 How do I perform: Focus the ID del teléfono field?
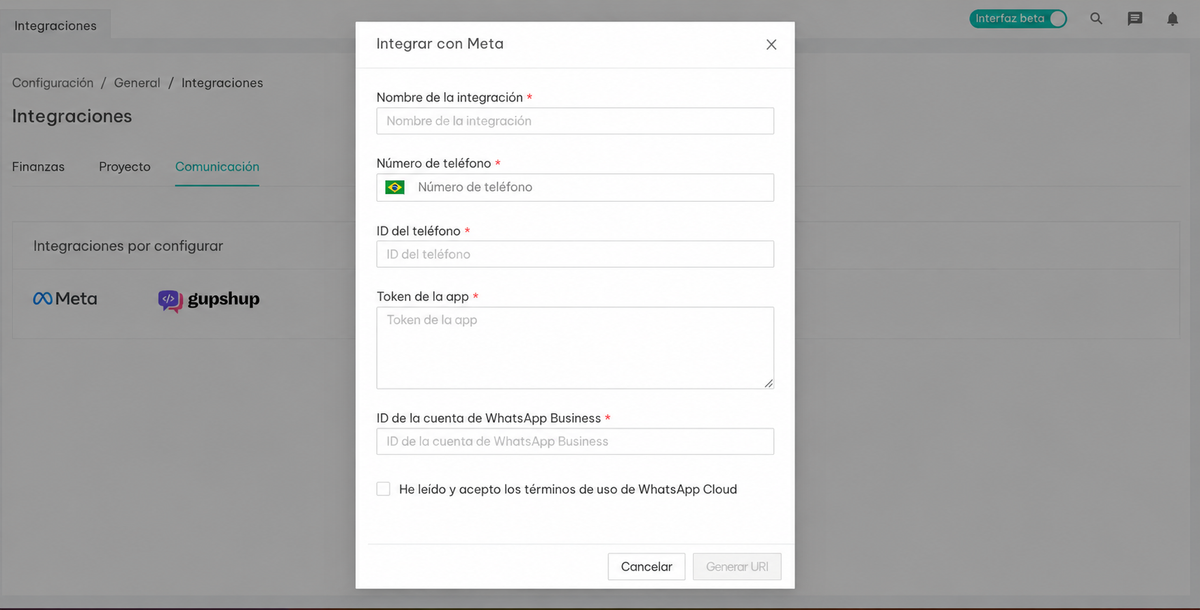[575, 254]
